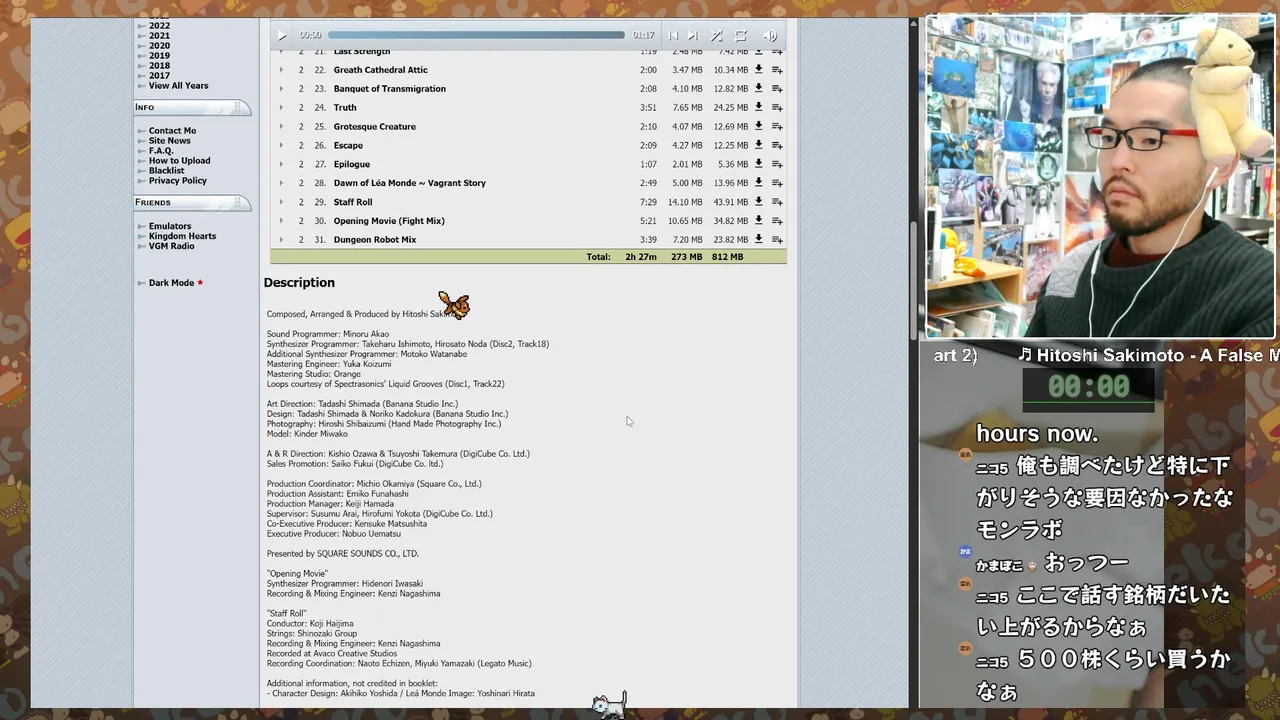Play arrow beside Truth track

coord(281,108)
